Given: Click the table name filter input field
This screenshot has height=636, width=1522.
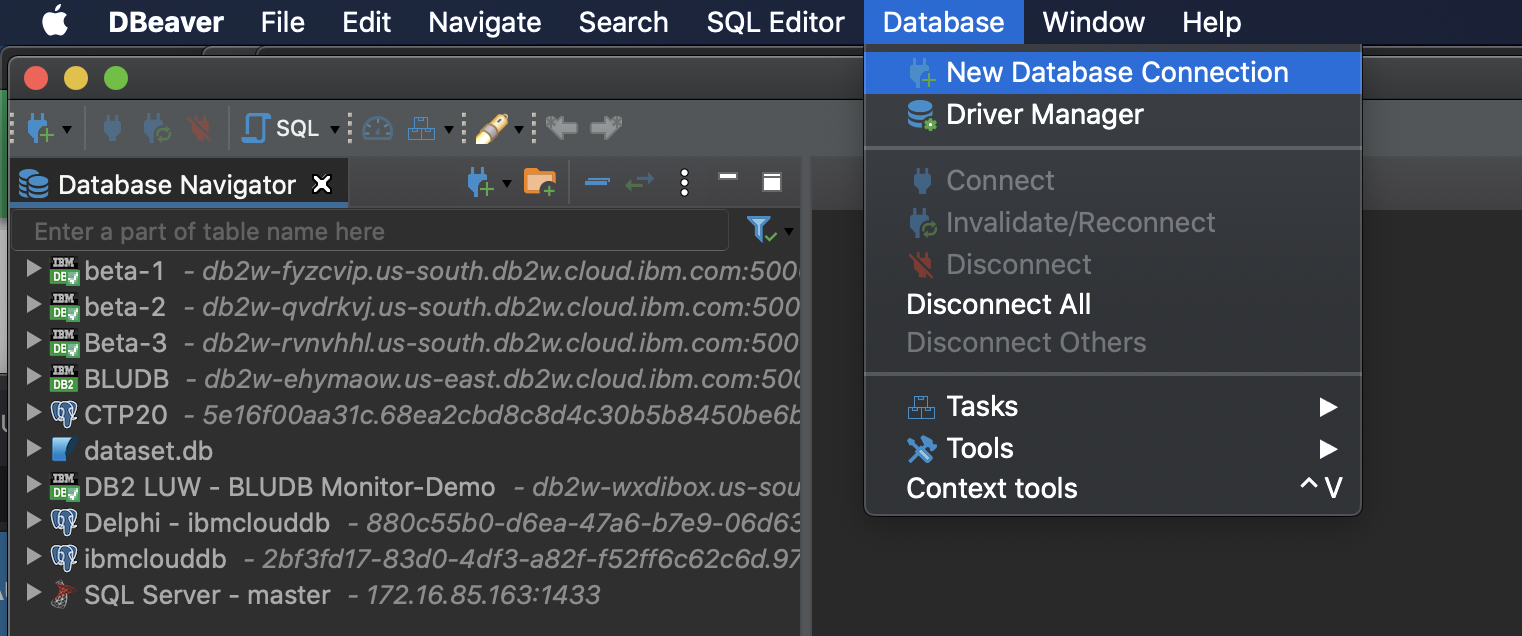Looking at the screenshot, I should click(x=370, y=231).
